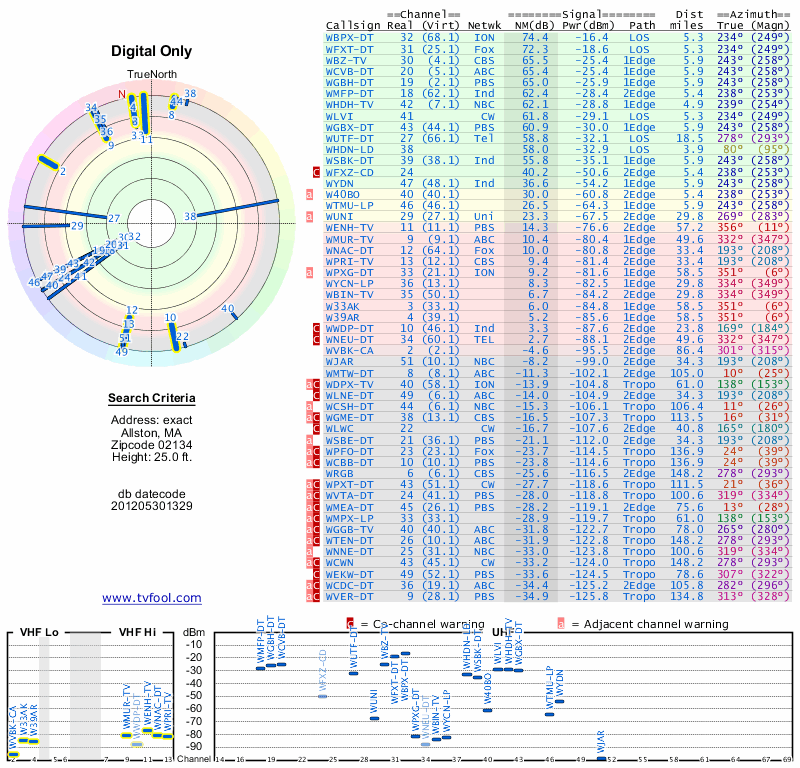Click the adjacent-channel warning icon beside WSBE-DT
Viewport: 800px width, 768px height.
pos(309,440)
